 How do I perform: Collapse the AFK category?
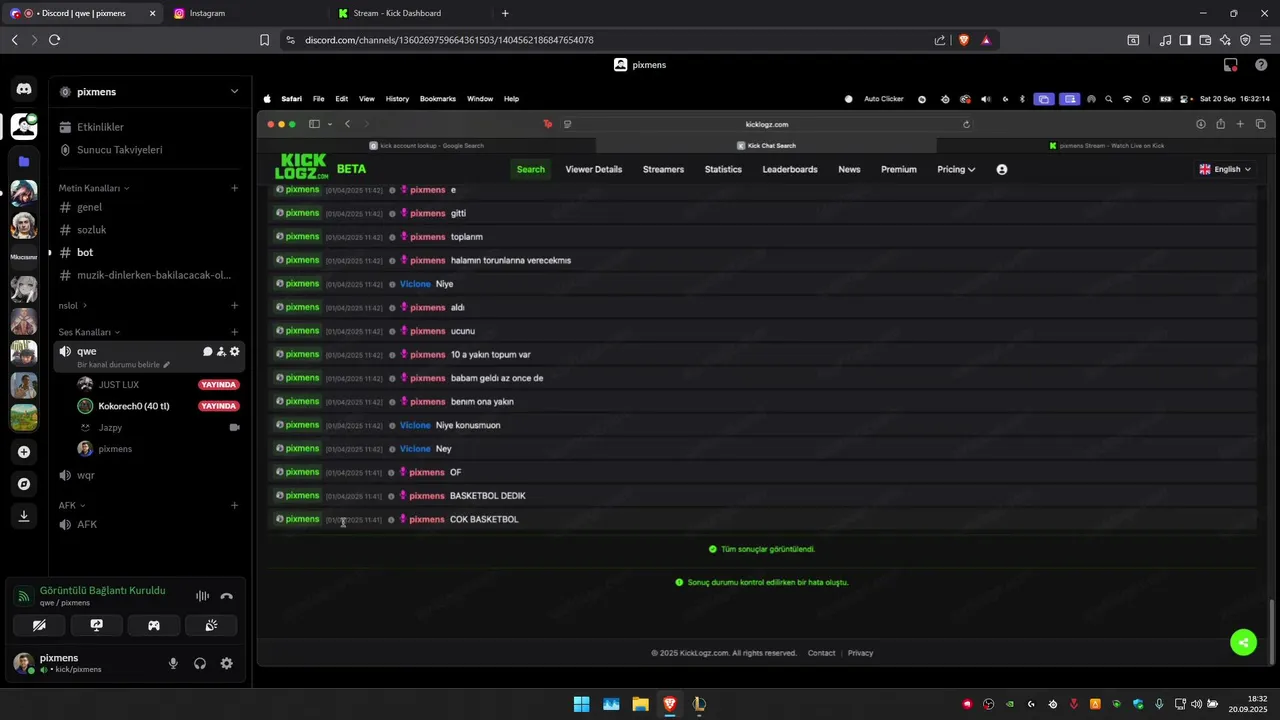tap(72, 505)
